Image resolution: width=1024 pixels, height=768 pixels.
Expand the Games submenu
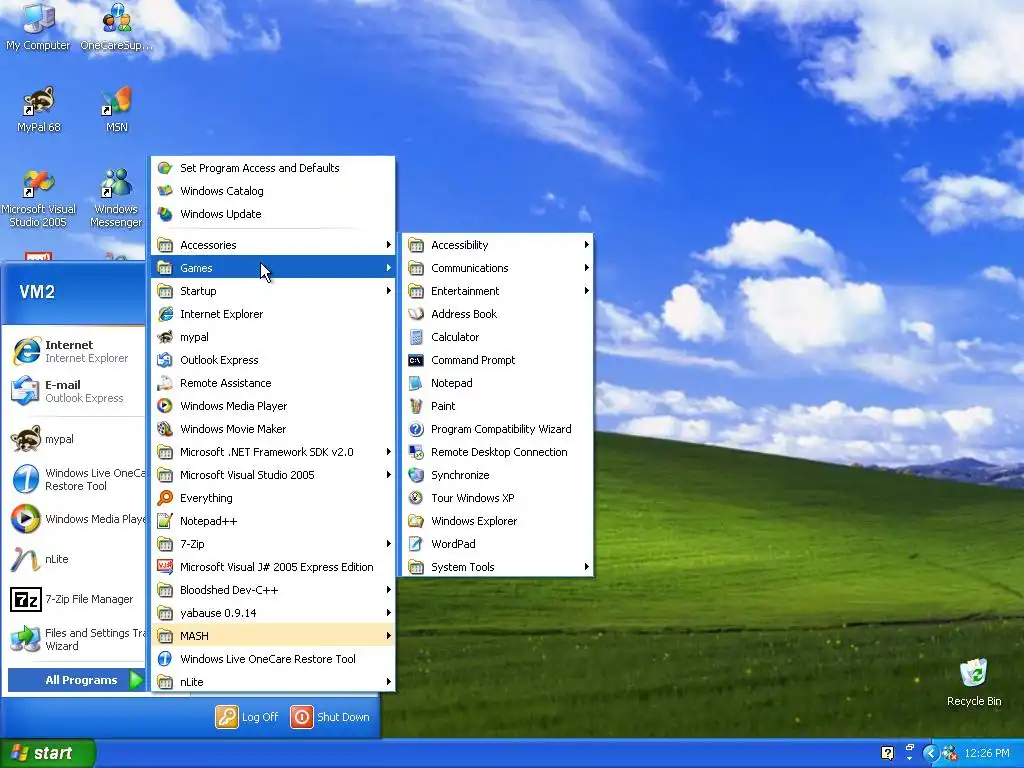273,268
